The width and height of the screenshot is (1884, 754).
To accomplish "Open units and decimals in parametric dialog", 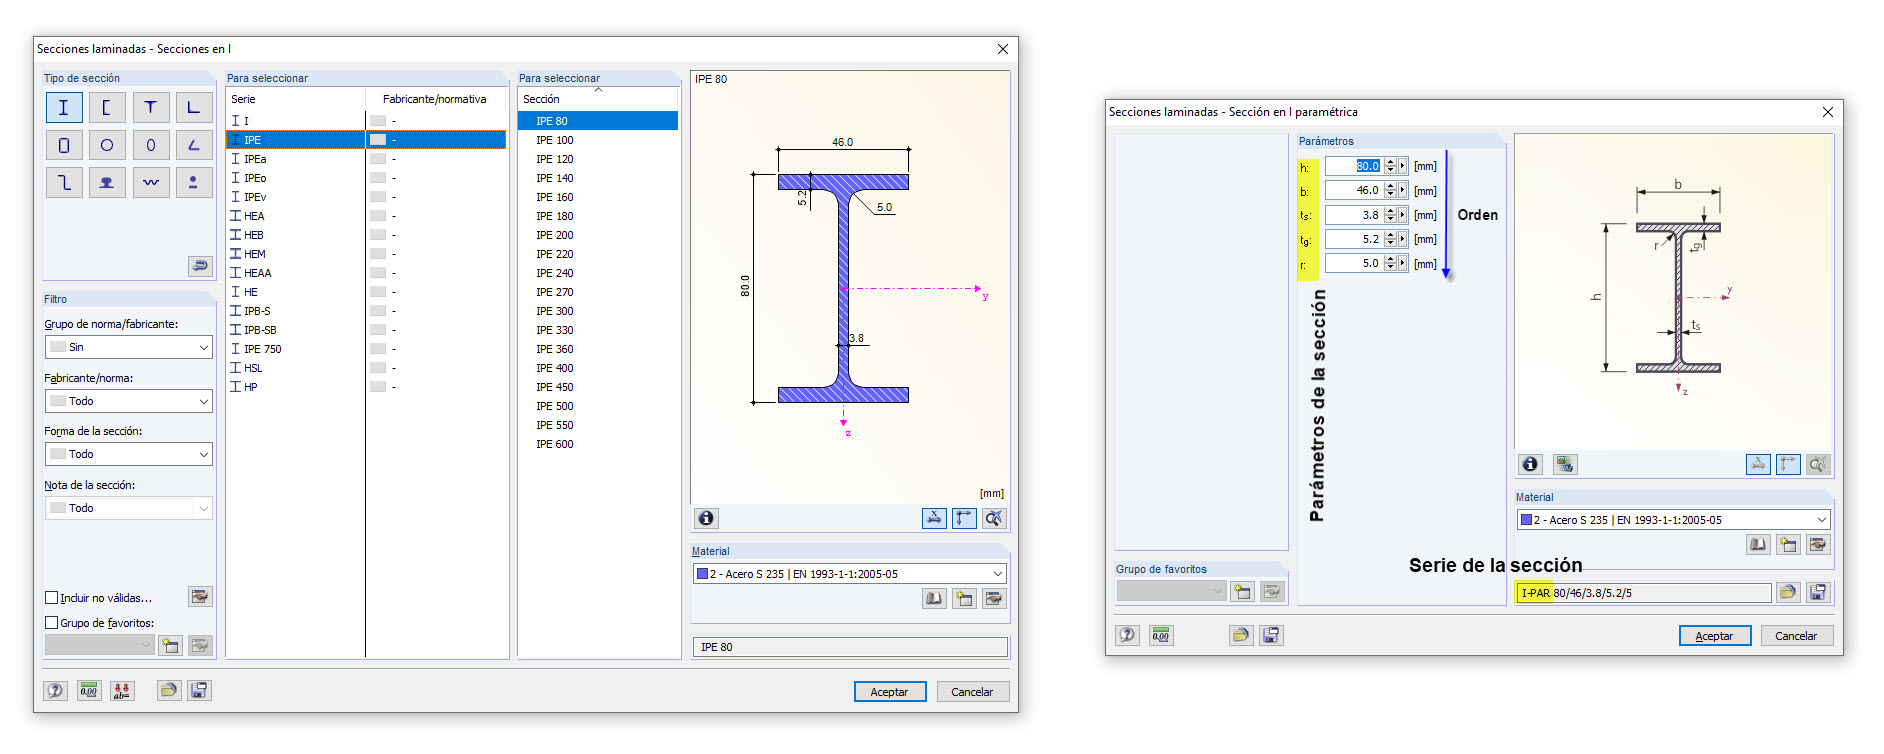I will tap(1161, 635).
